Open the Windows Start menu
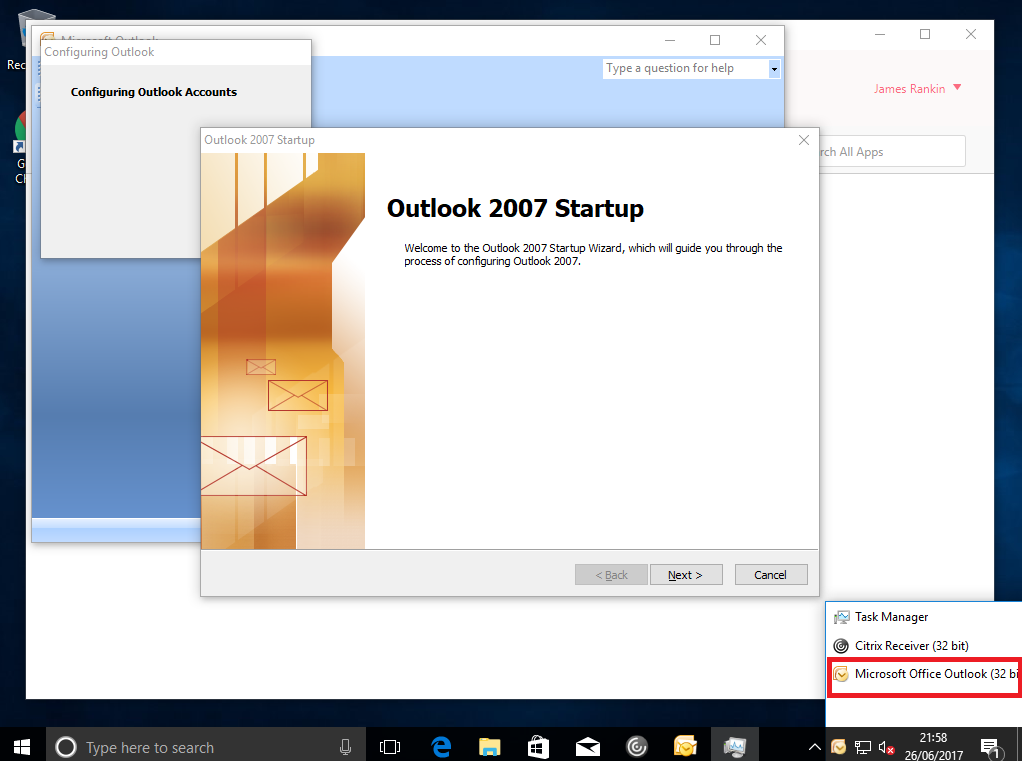The width and height of the screenshot is (1022, 761). 22,747
